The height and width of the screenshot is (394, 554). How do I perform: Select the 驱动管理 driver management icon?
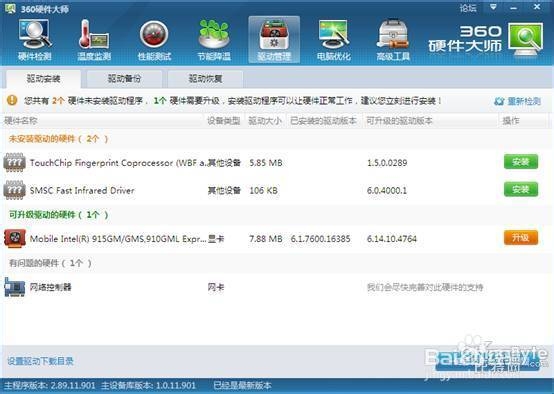pyautogui.click(x=274, y=40)
